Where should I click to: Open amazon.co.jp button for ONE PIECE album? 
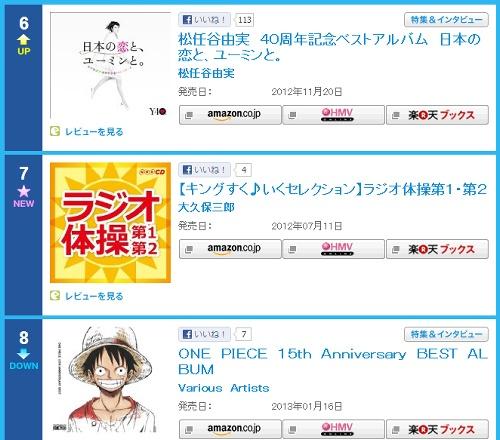(230, 429)
